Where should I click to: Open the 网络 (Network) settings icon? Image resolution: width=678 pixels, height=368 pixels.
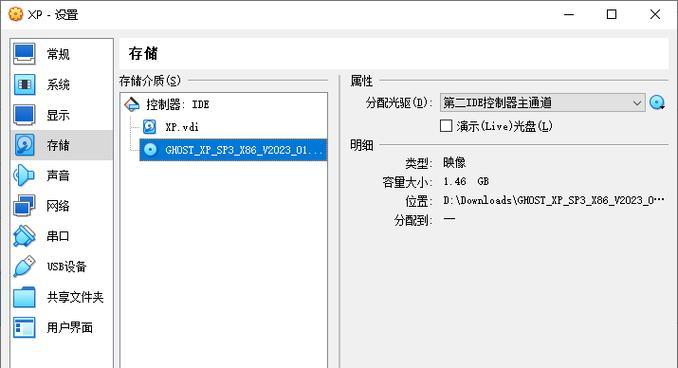[x=24, y=206]
